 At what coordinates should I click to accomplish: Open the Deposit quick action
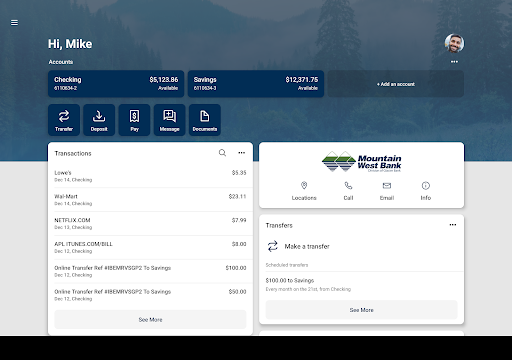pyautogui.click(x=99, y=120)
